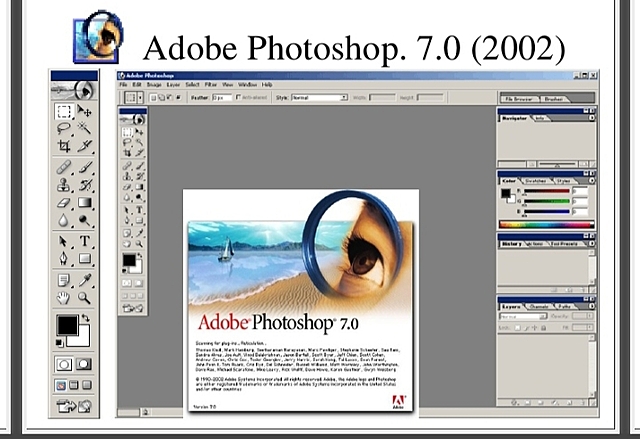Viewport: 640px width, 439px height.
Task: Click the Layers palette vertical scrollbar
Action: (x=591, y=365)
